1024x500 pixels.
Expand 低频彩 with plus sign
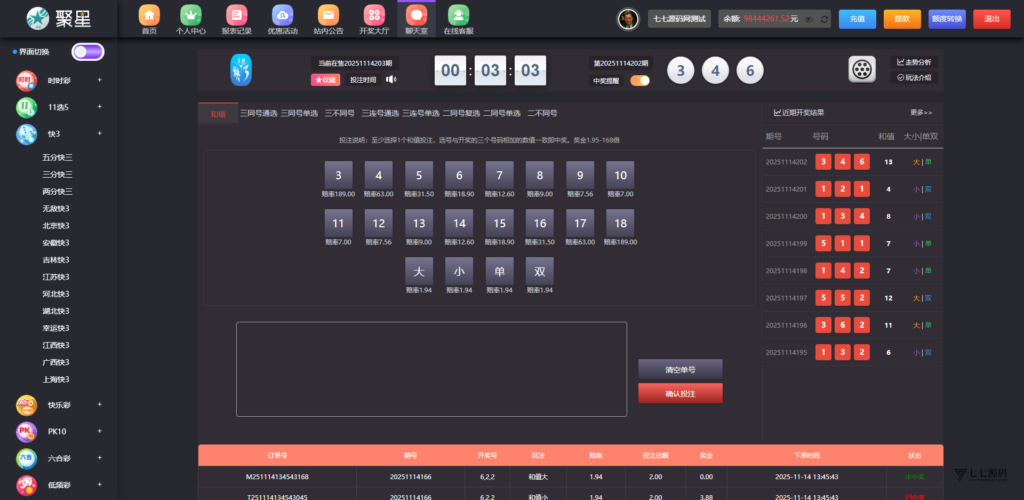pyautogui.click(x=100, y=484)
